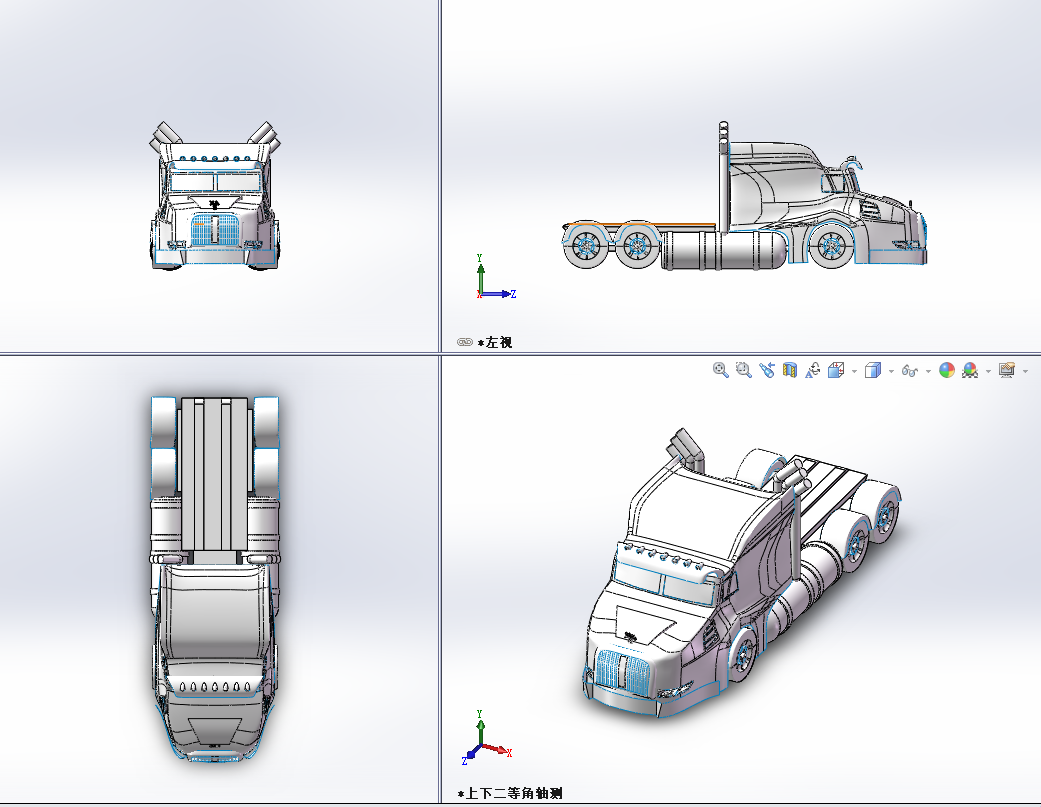Click the Zoom to Fit icon
Screen dimensions: 1041x807
tap(720, 370)
